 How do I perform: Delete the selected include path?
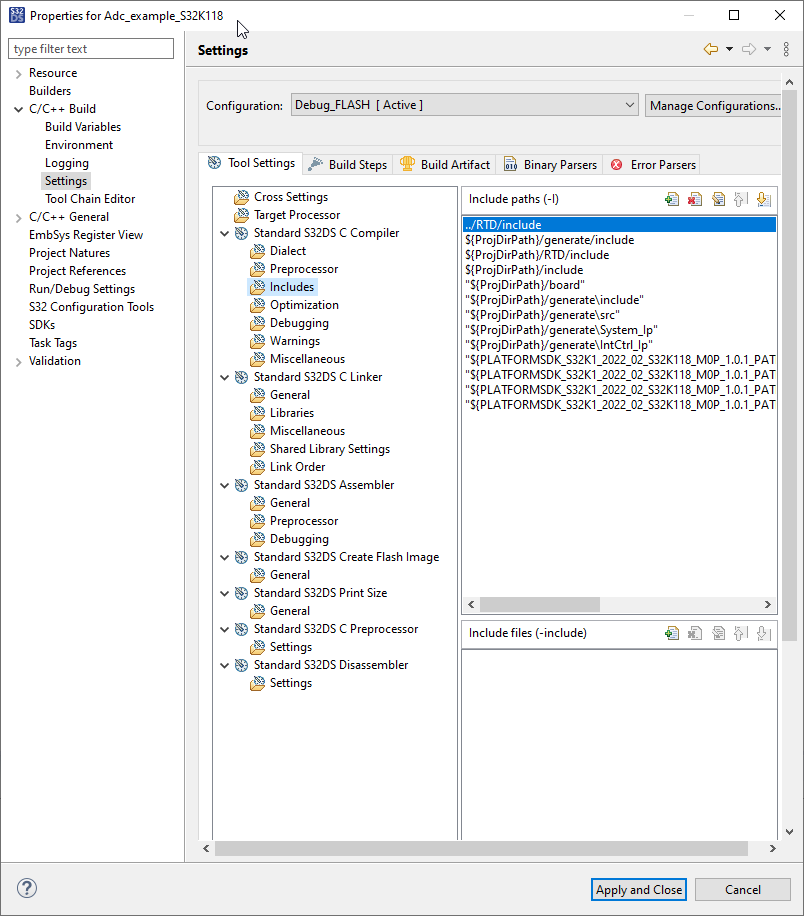695,200
